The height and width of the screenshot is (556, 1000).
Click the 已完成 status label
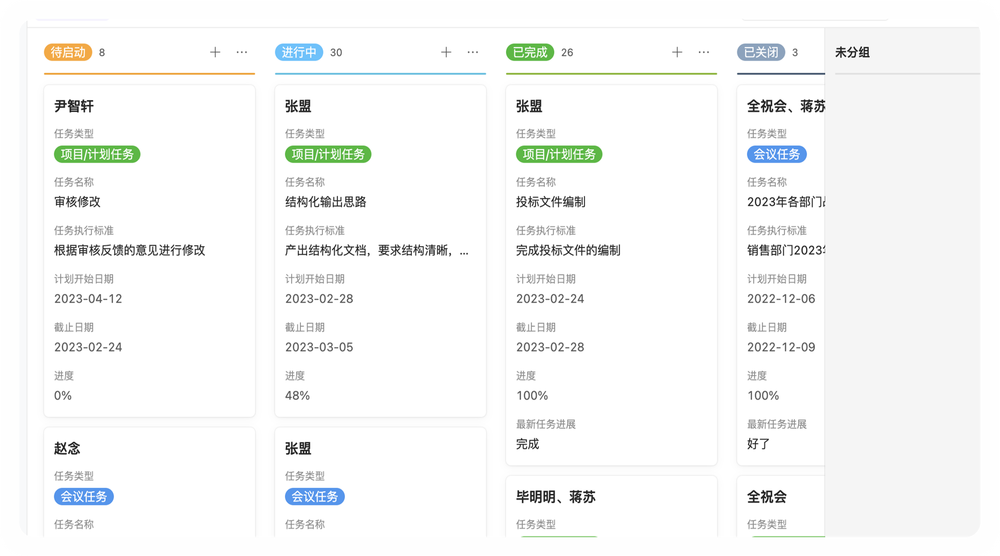tap(530, 52)
